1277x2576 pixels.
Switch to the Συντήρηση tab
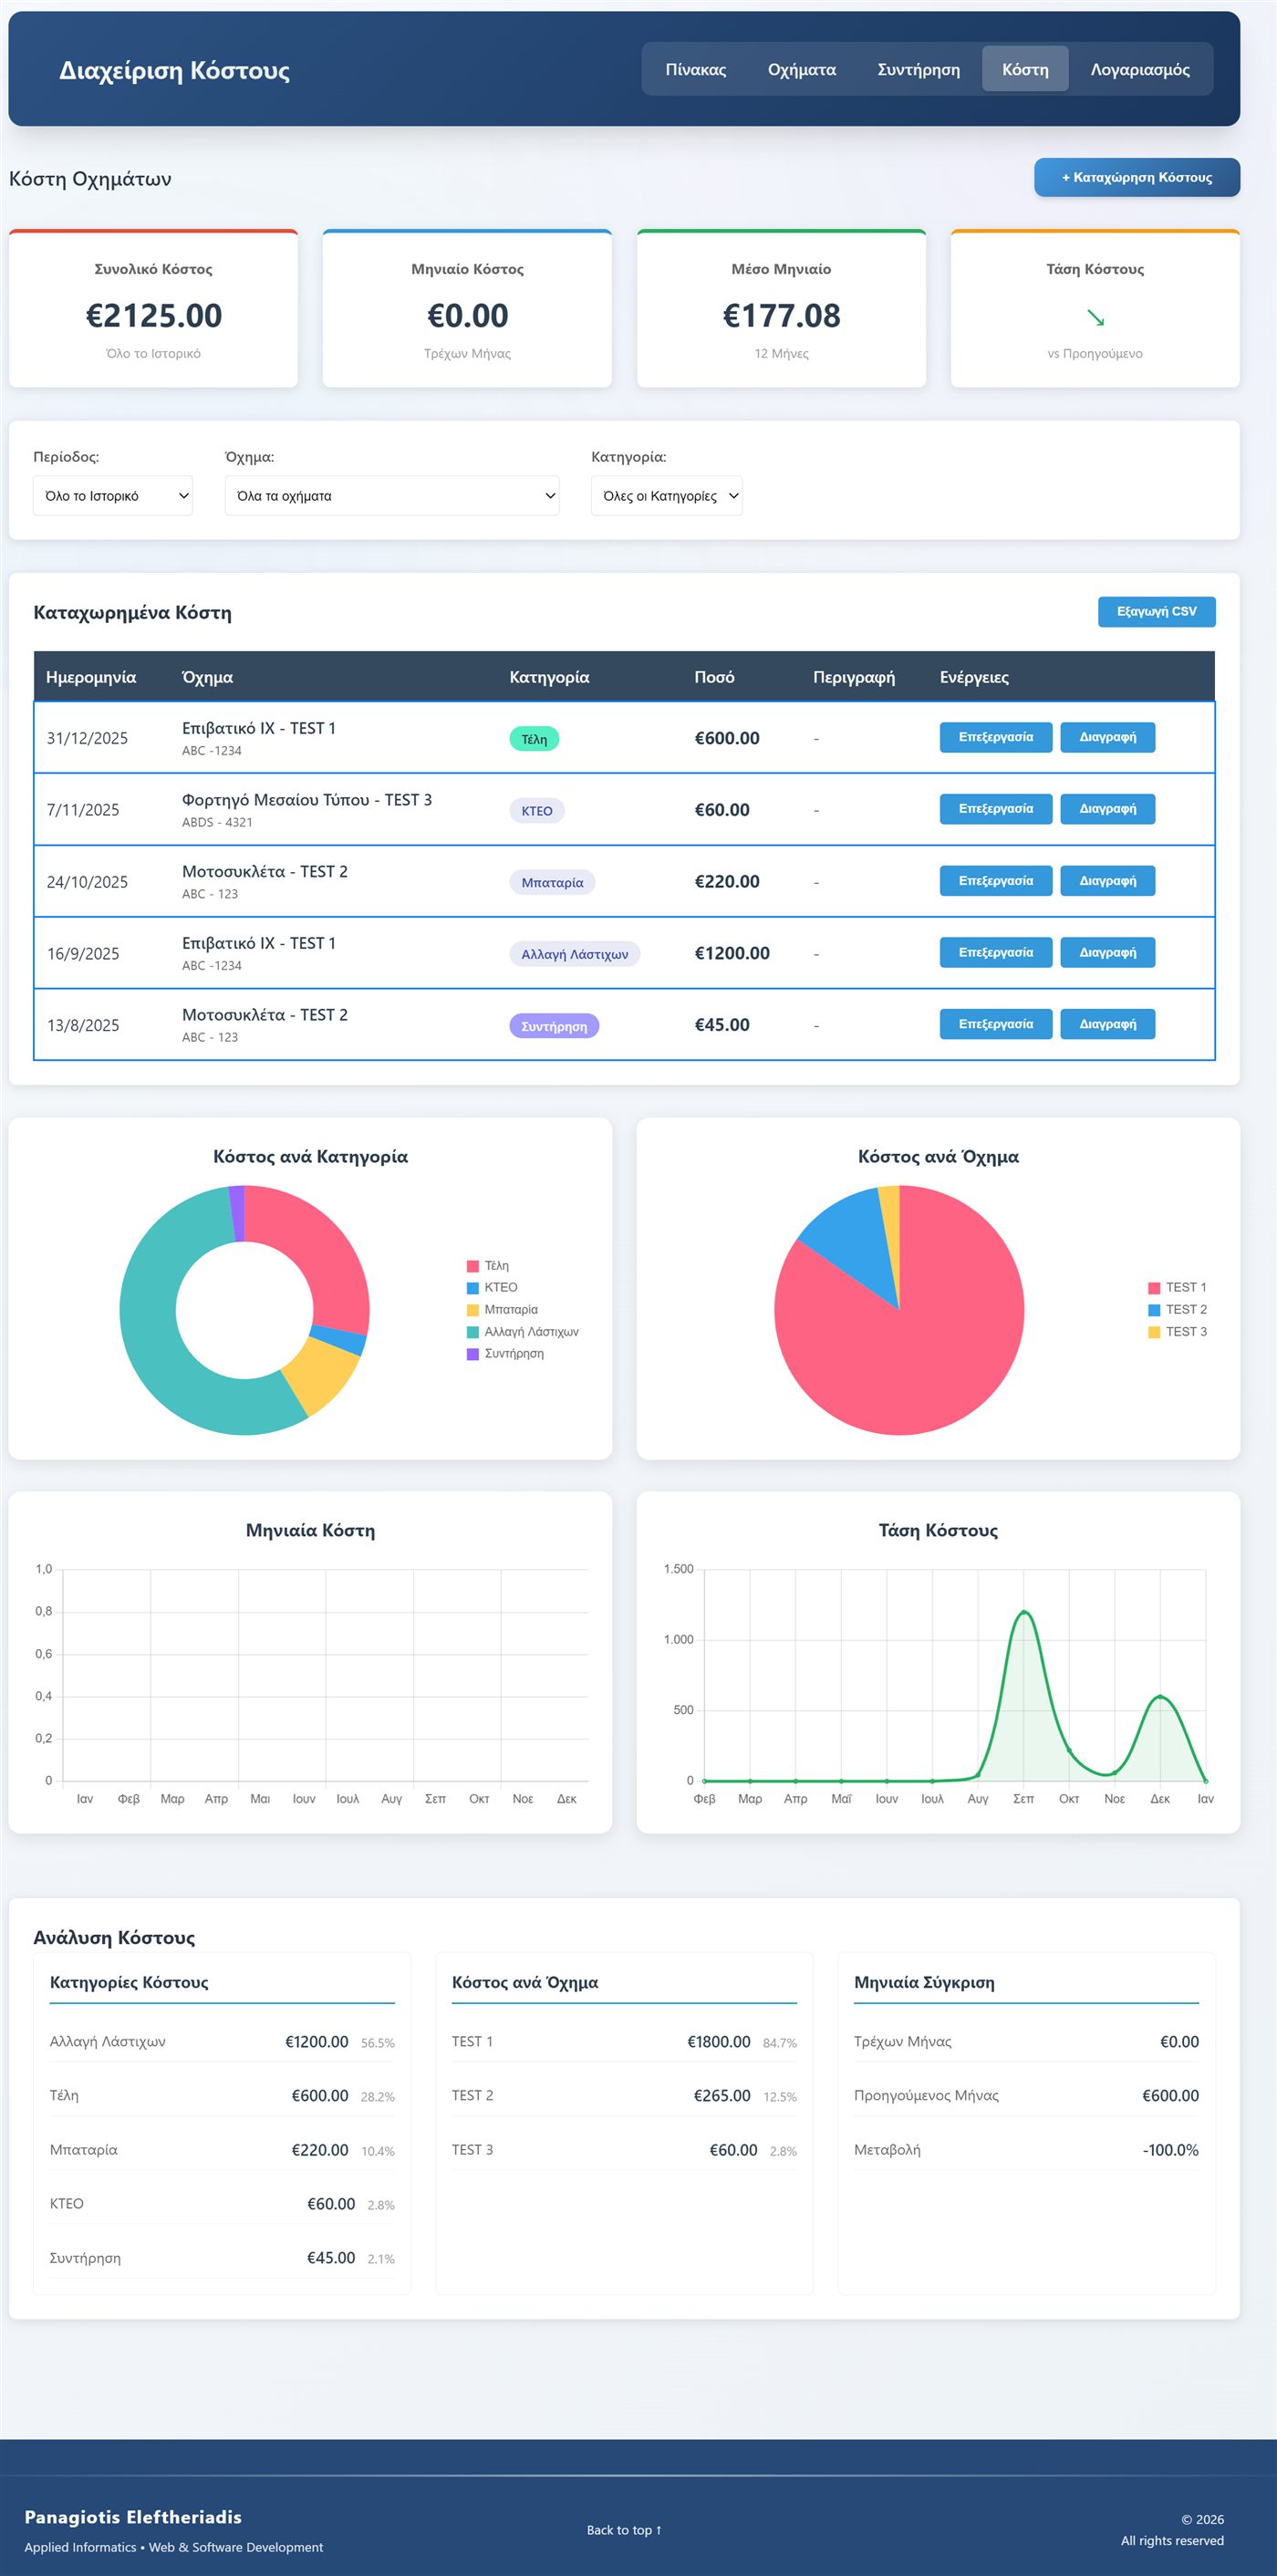tap(918, 69)
